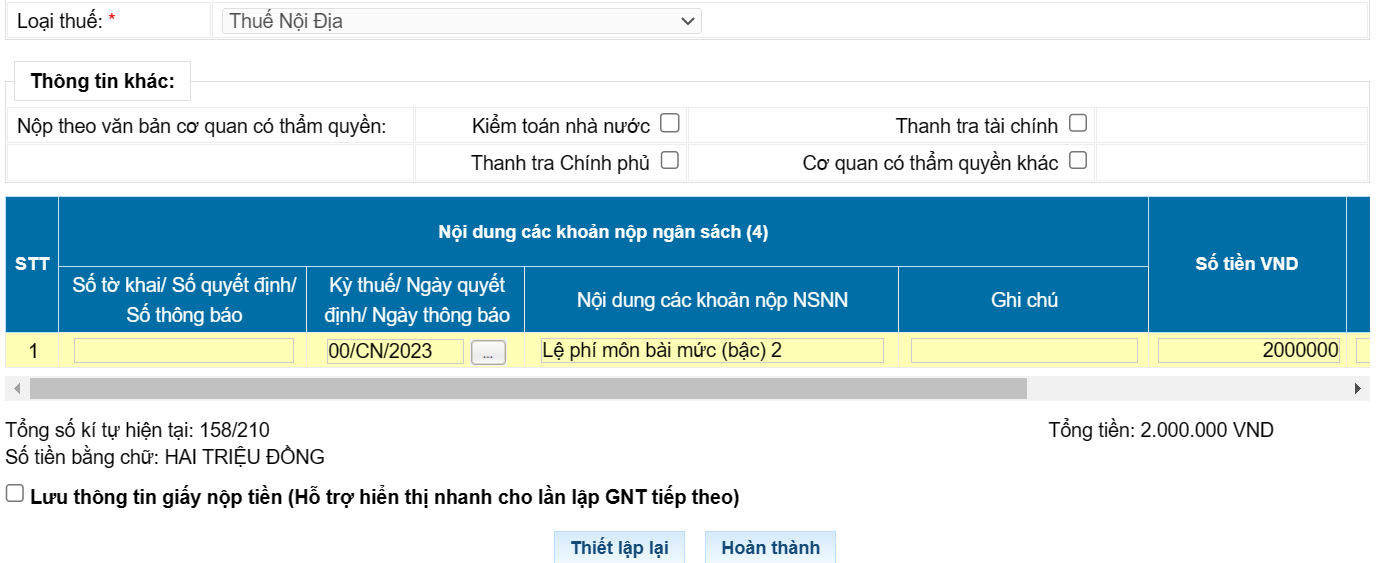This screenshot has width=1379, height=563.
Task: Click the right arrow of horizontal scrollbar
Action: tap(1357, 388)
